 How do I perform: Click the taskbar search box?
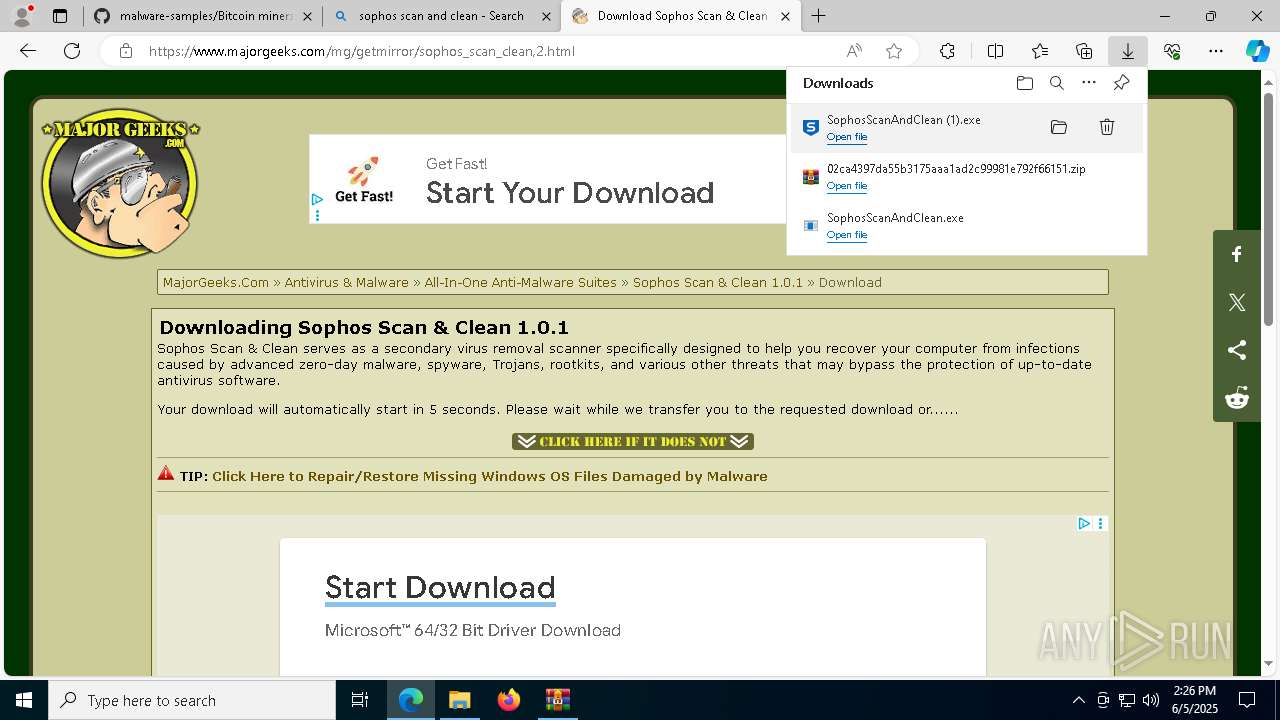[192, 700]
